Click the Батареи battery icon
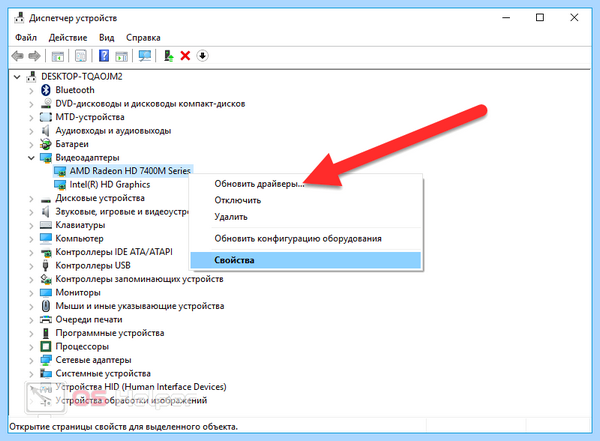The image size is (600, 441). click(46, 144)
